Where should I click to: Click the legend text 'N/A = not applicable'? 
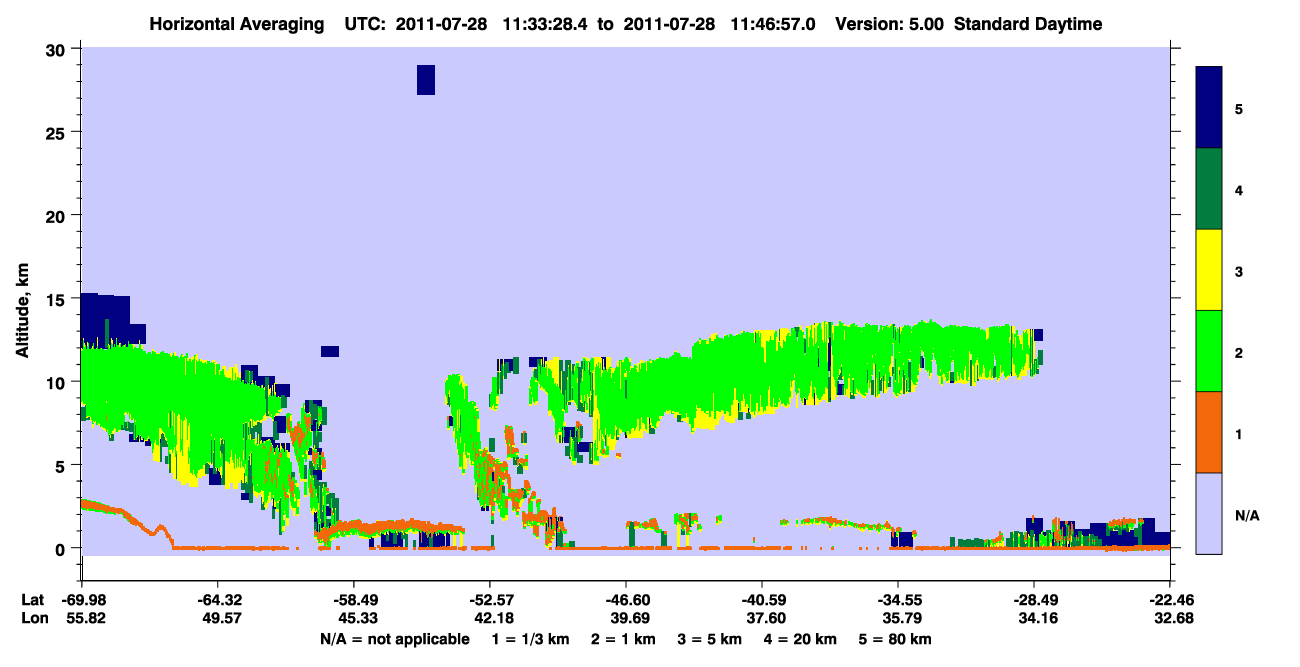point(394,640)
